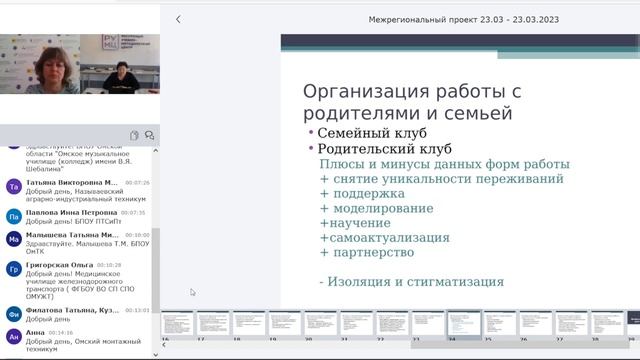The image size is (640, 360).
Task: Click slide line '+ моделирование'
Action: point(377,208)
